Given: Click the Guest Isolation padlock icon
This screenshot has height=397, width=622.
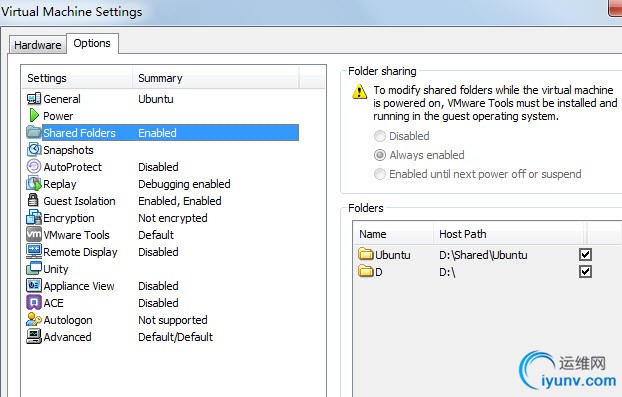Looking at the screenshot, I should tap(33, 200).
